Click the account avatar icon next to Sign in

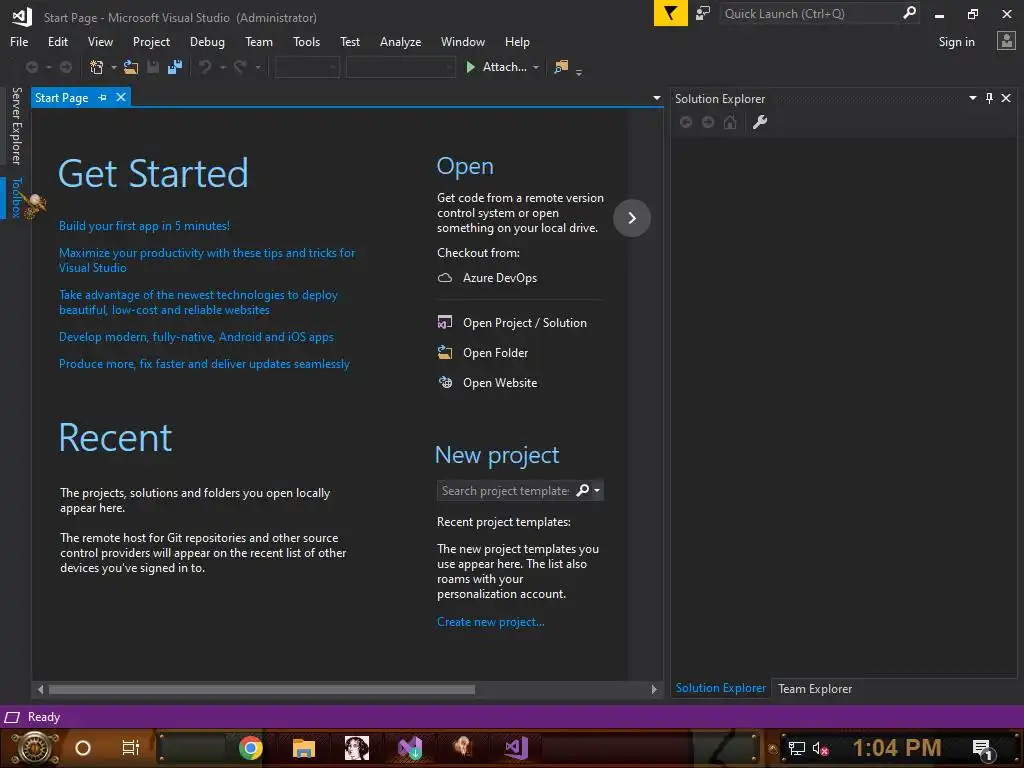coord(1006,41)
